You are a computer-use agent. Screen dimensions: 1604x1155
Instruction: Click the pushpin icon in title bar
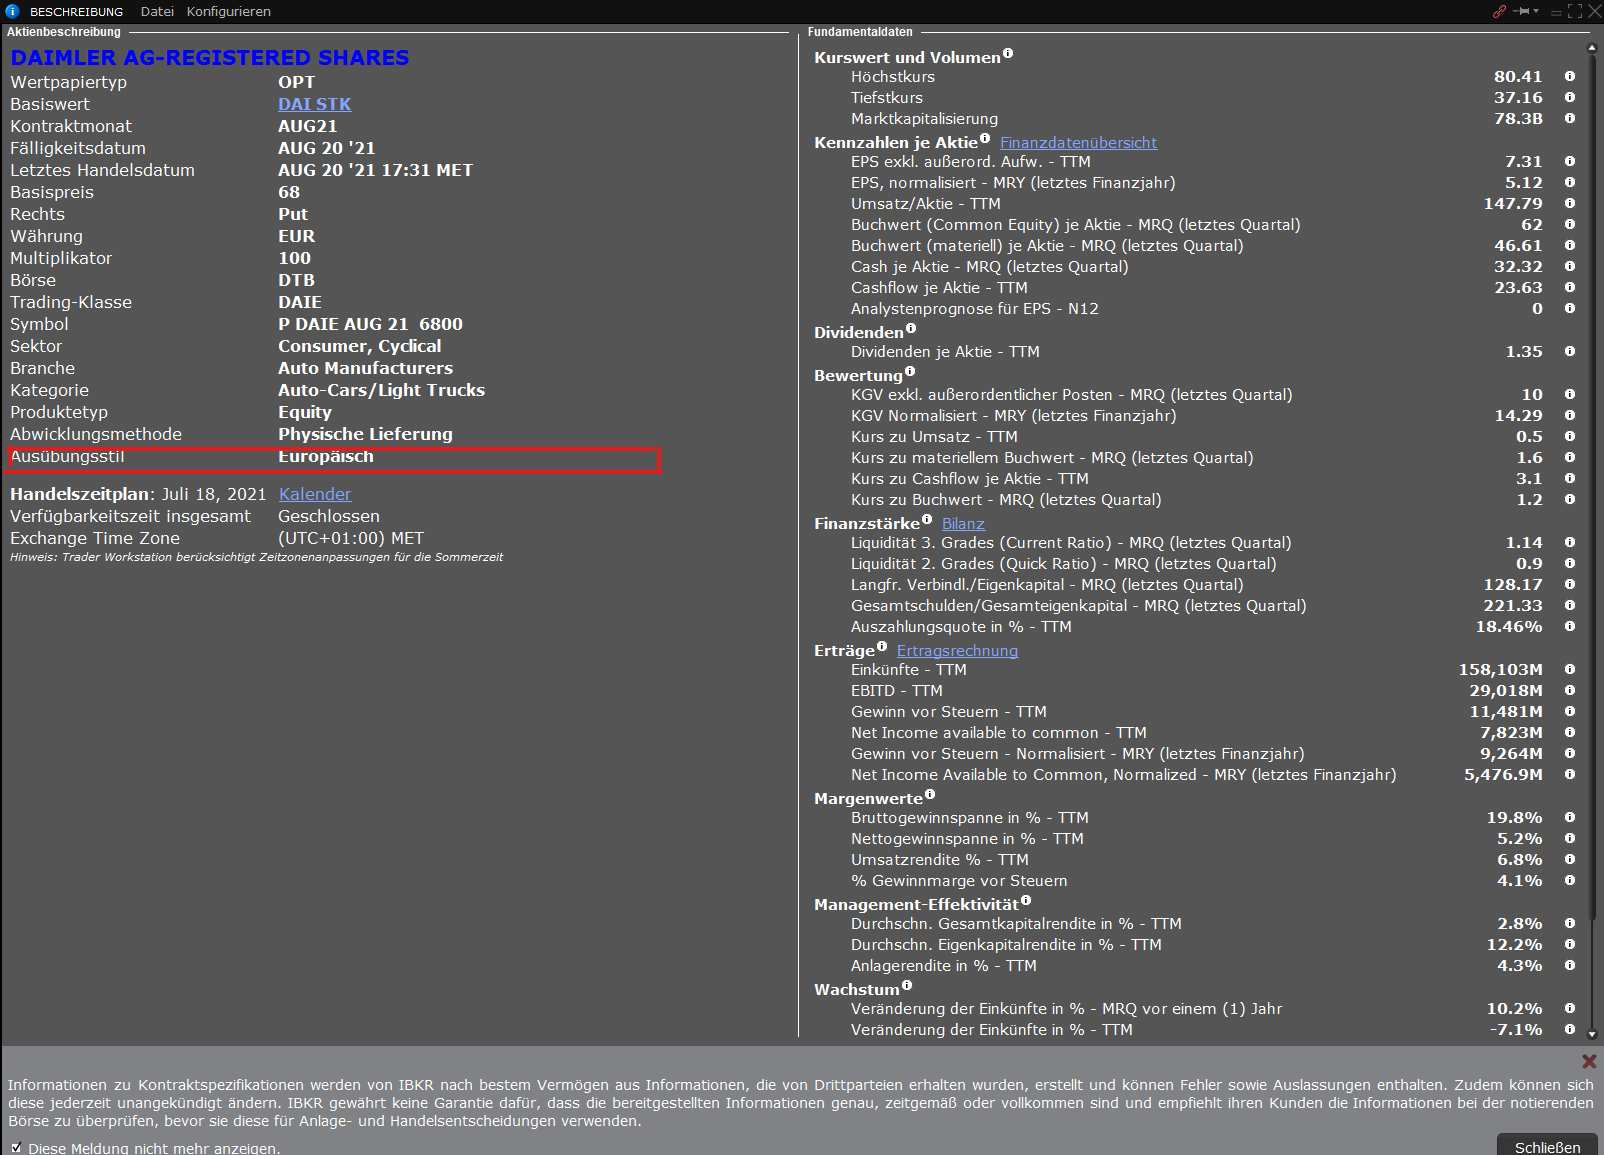[x=1522, y=11]
